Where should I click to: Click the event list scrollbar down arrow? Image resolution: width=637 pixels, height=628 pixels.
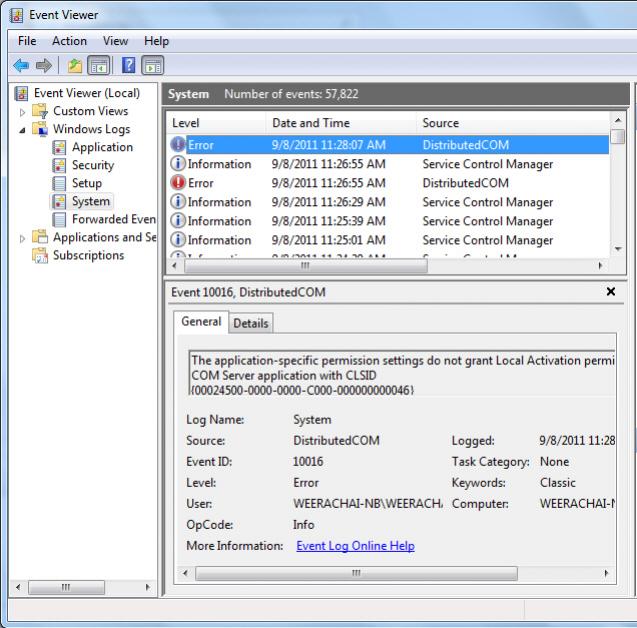coord(617,249)
